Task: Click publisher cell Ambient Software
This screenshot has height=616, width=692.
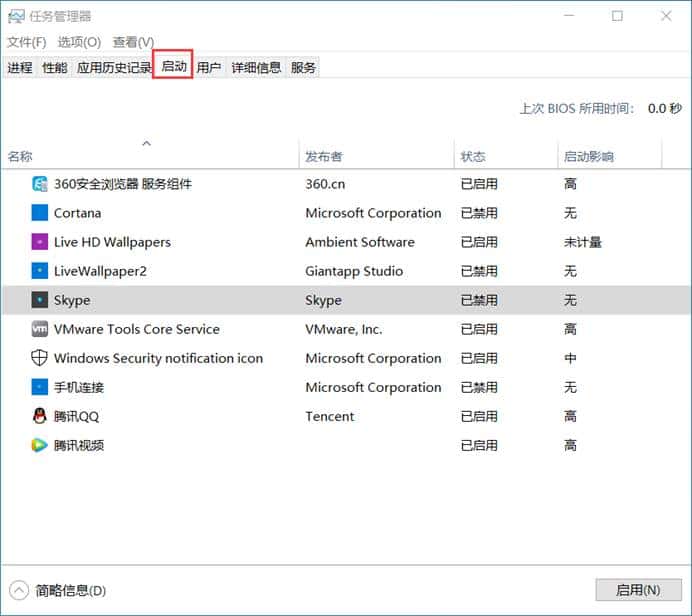Action: [360, 242]
